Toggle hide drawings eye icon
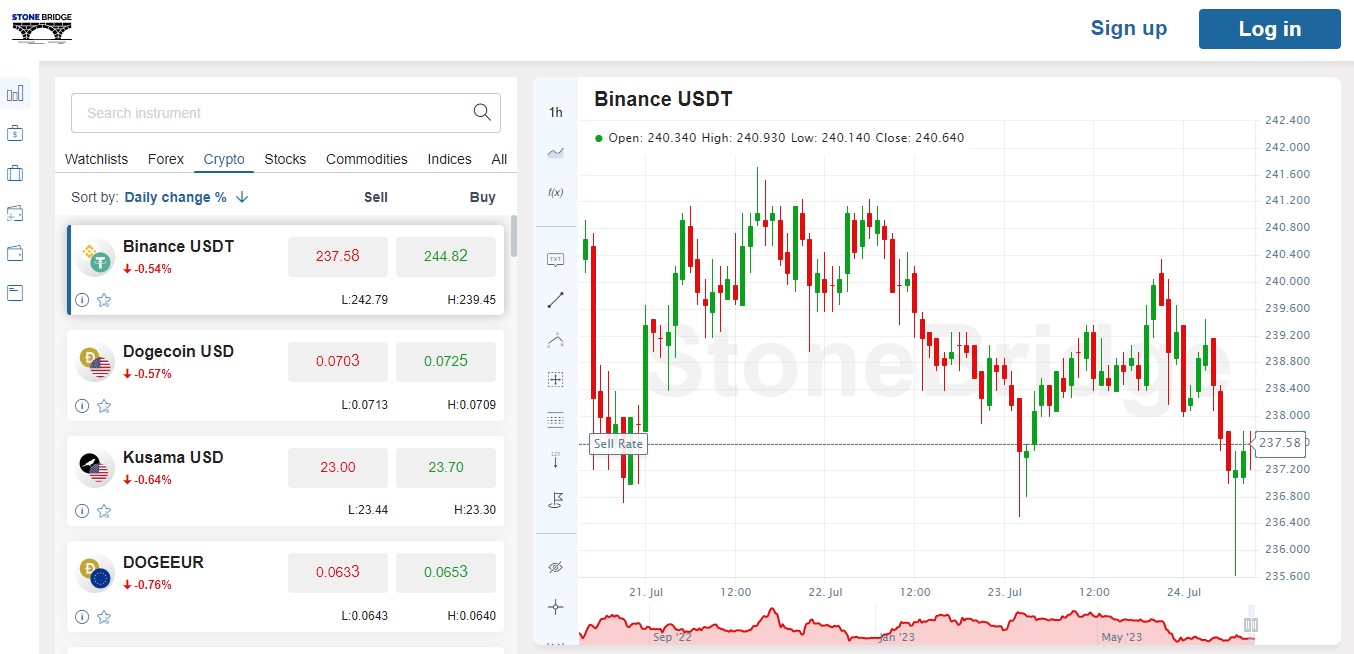This screenshot has width=1354, height=654. [x=556, y=567]
